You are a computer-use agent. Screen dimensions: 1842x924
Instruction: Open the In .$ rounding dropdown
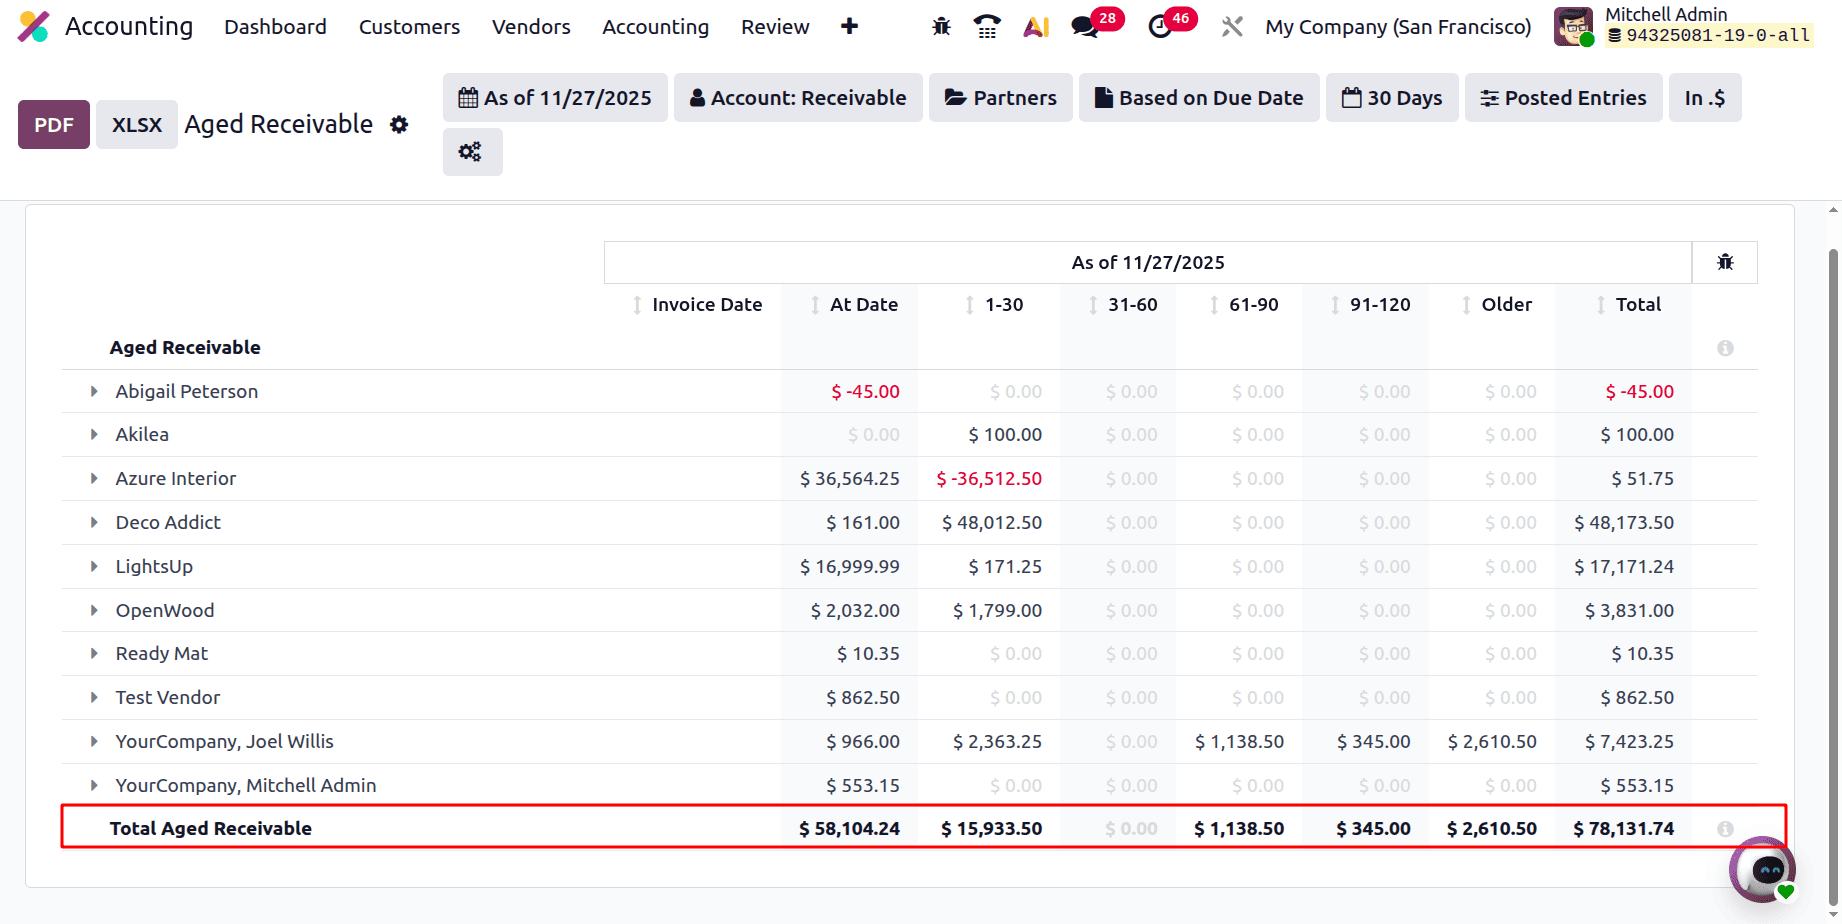coord(1705,98)
